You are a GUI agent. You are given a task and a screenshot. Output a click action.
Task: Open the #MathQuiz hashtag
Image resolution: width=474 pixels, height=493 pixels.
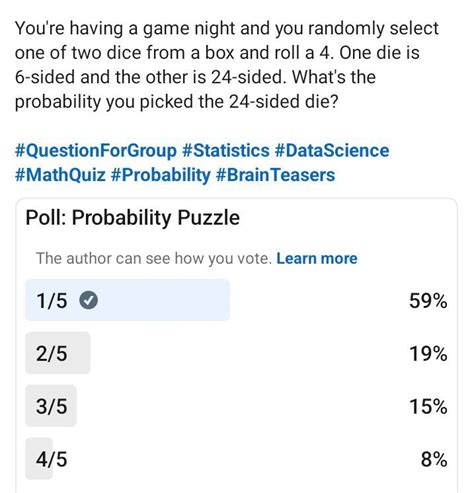[x=60, y=175]
